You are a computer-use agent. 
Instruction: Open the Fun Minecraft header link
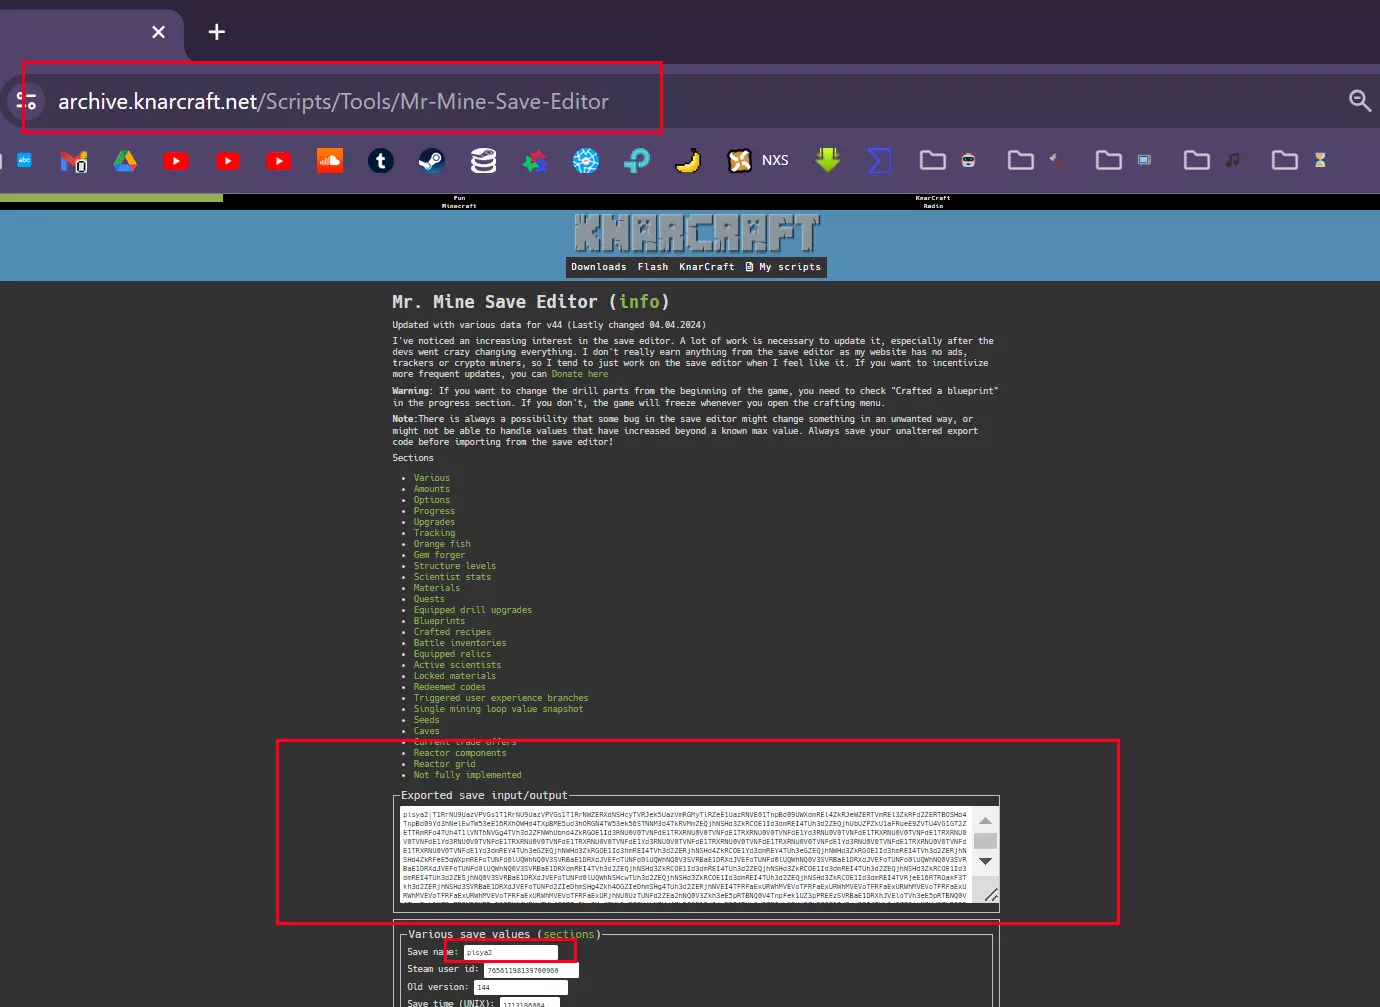[x=459, y=202]
